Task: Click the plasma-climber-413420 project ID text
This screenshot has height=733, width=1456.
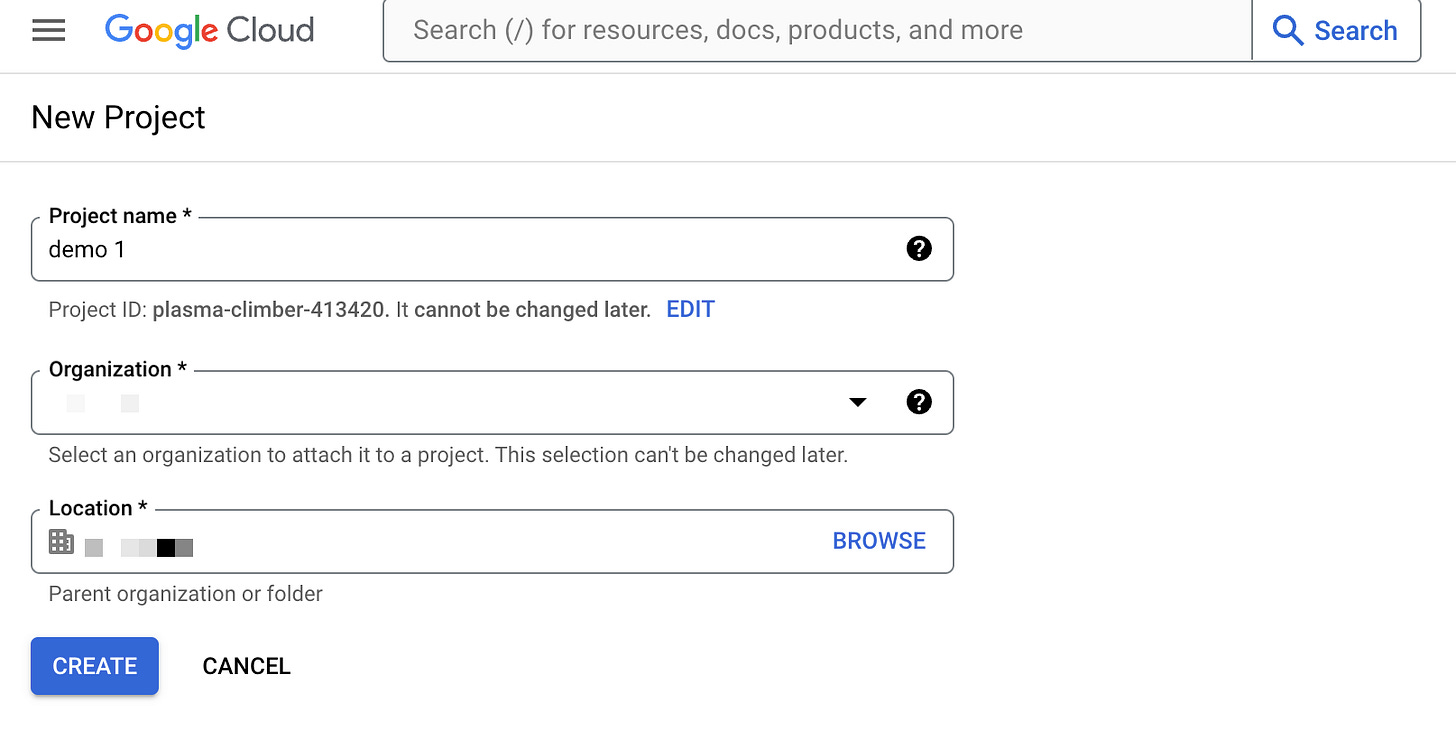Action: [269, 310]
